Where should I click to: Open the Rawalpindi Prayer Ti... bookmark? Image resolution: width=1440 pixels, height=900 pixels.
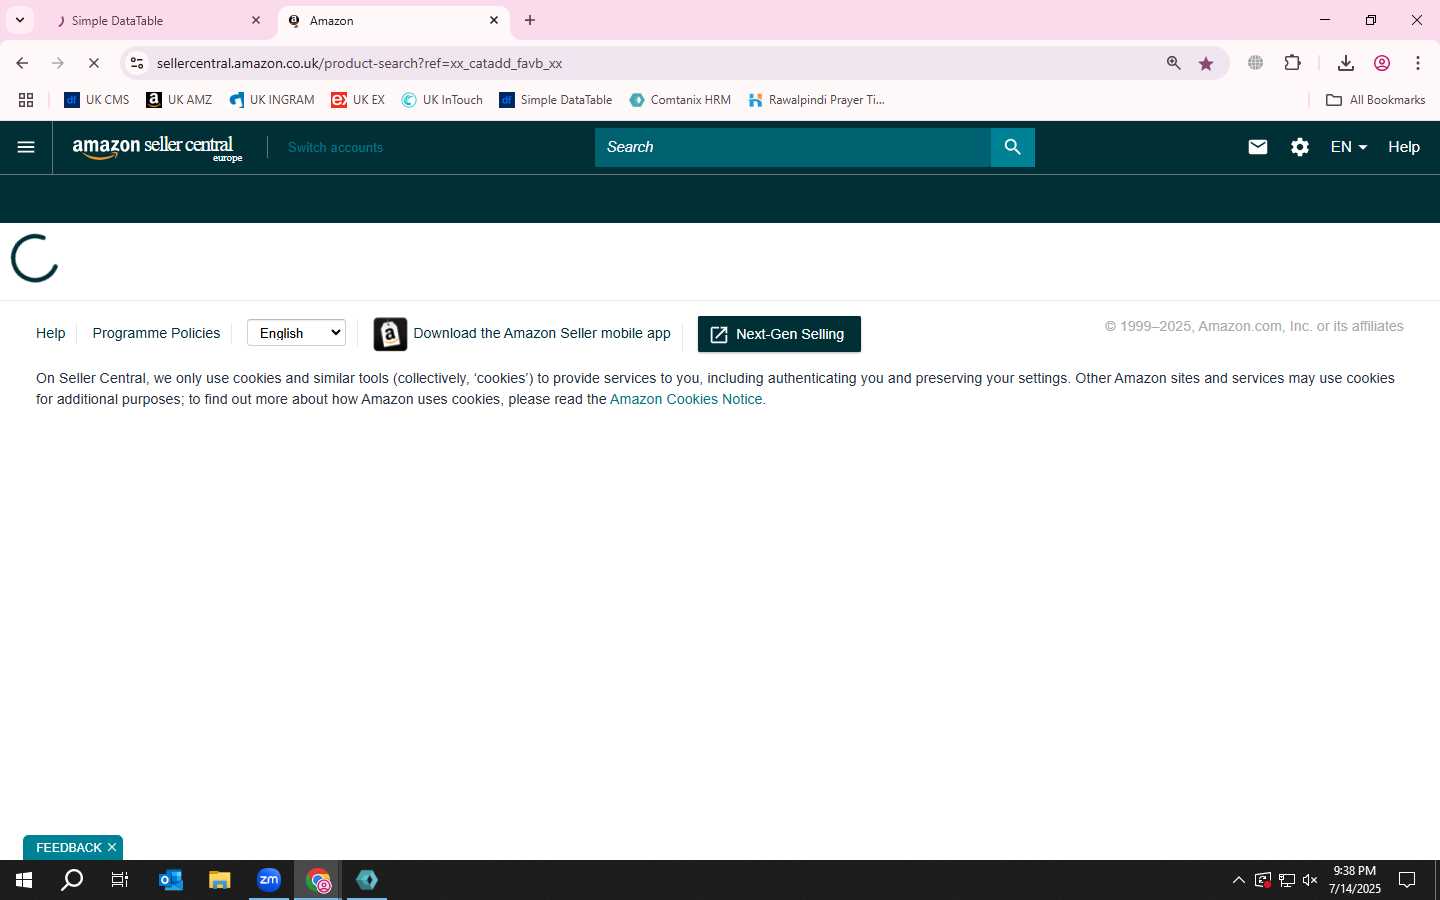tap(816, 100)
